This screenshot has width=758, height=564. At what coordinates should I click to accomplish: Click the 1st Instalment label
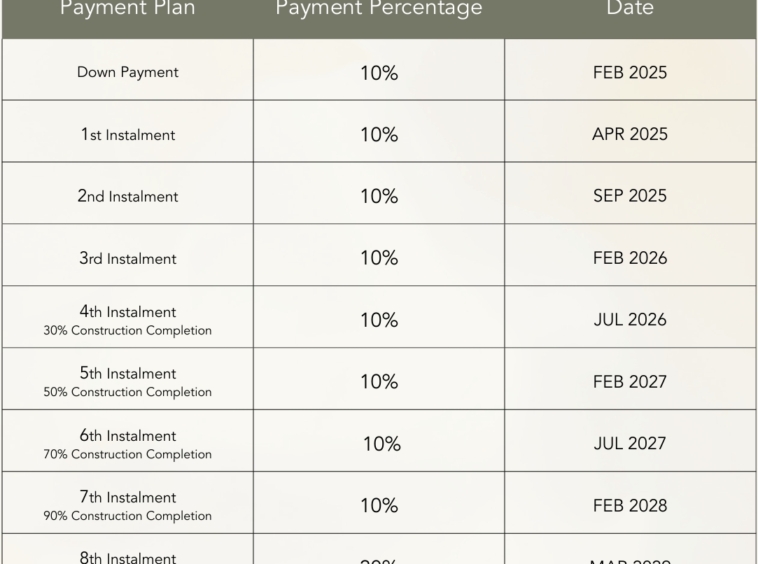127,135
